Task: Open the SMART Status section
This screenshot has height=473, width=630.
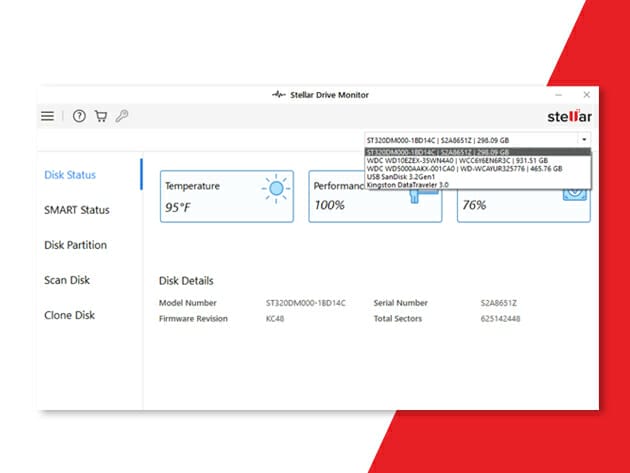Action: tap(77, 210)
